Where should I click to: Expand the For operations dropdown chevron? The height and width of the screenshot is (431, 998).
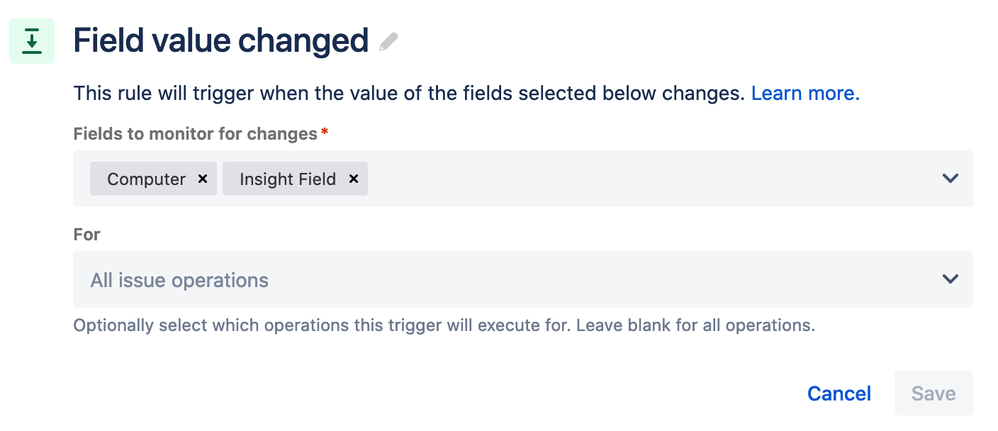coord(950,279)
